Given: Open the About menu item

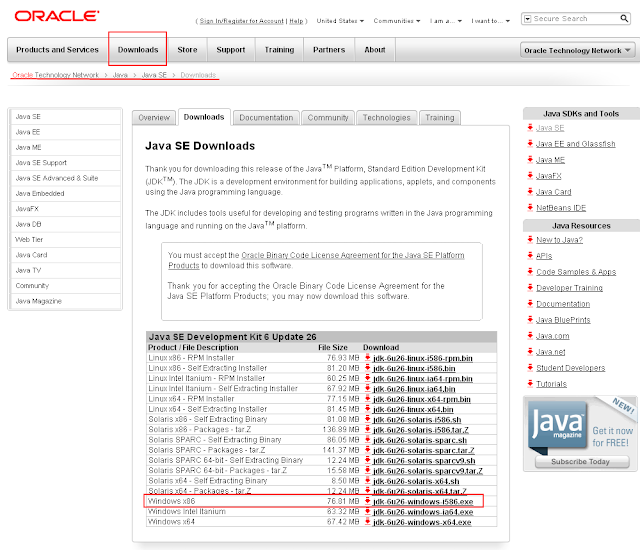Looking at the screenshot, I should (375, 50).
